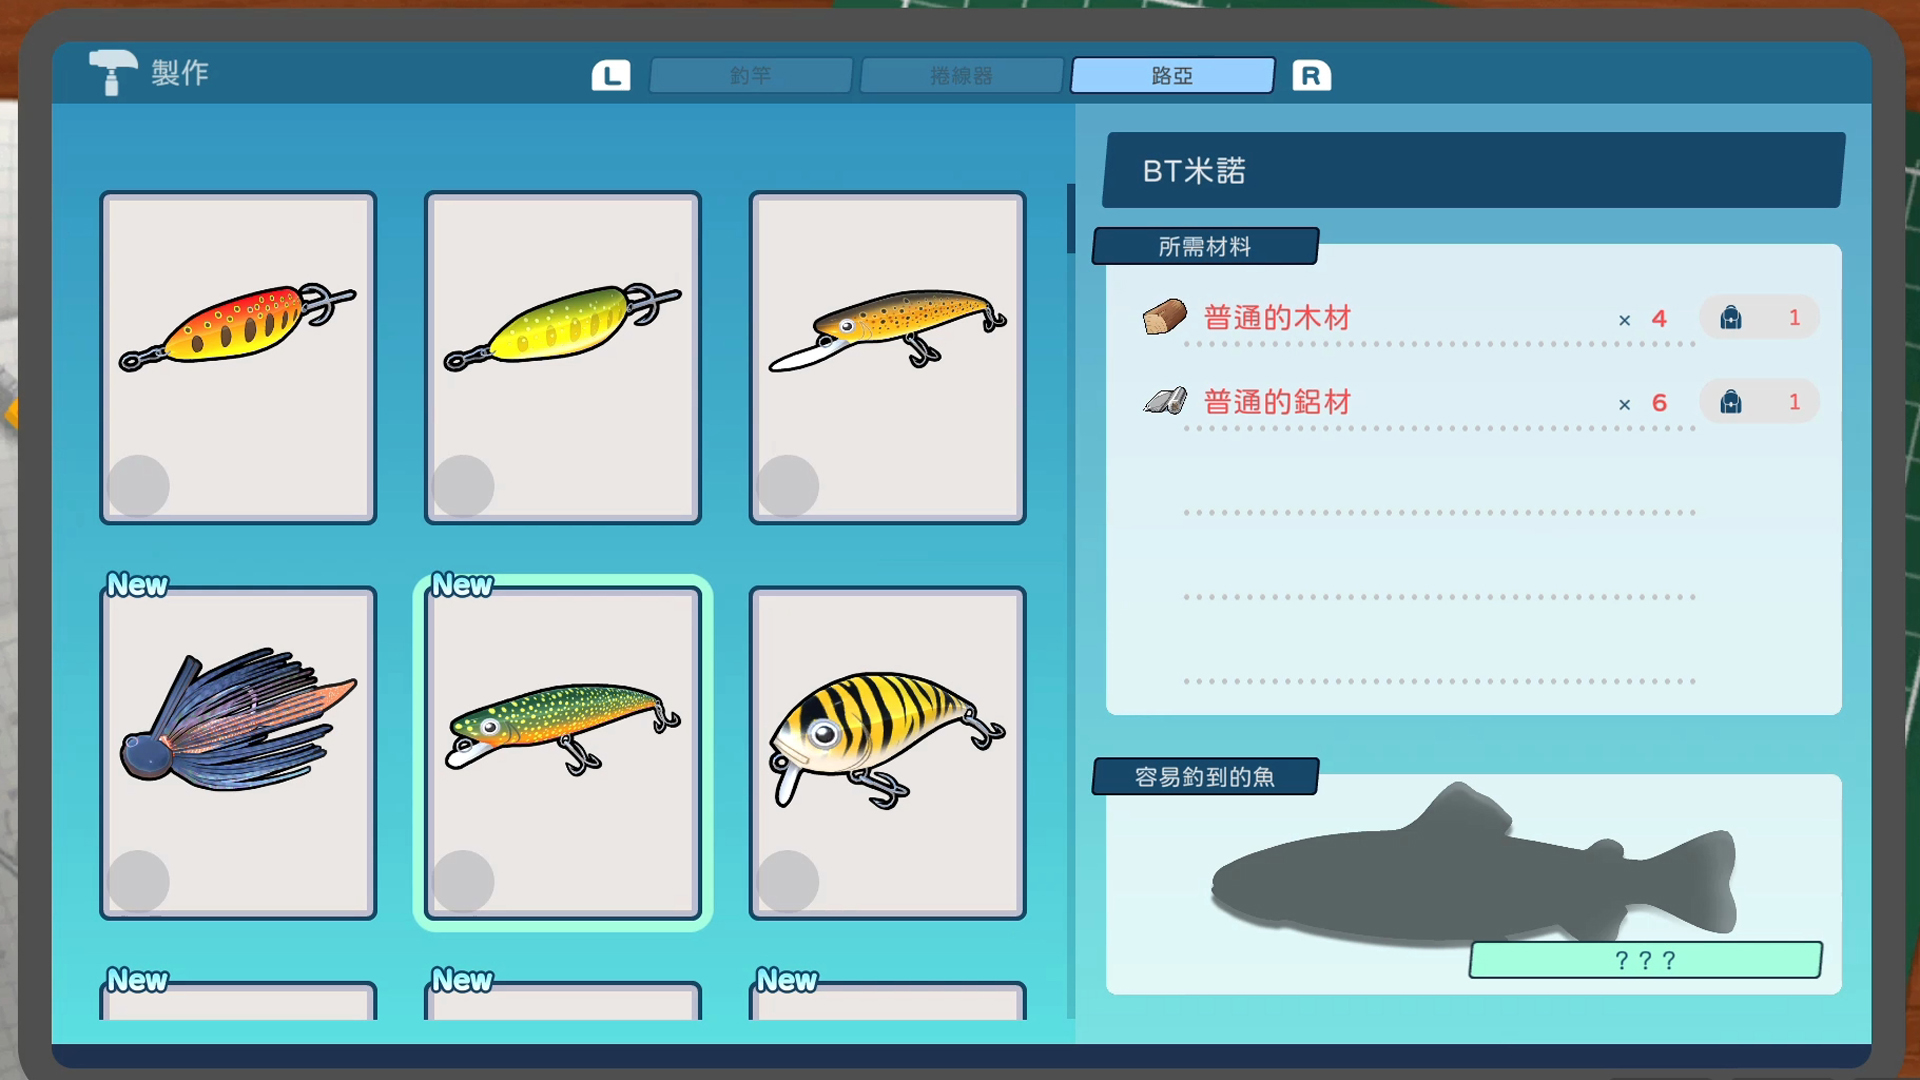
Task: Click the gray circle on yellow-green spoon card
Action: click(463, 486)
